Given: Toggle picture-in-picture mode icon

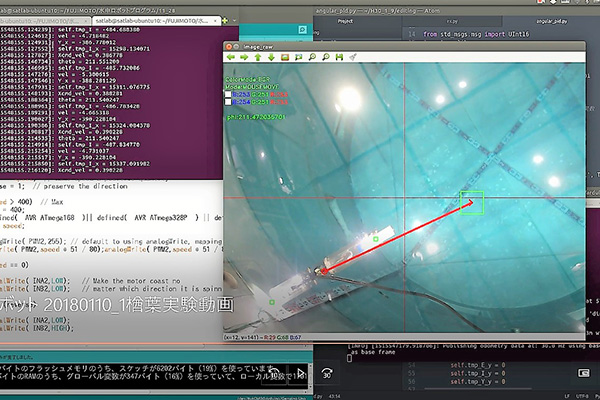Looking at the screenshot, I should click(584, 372).
